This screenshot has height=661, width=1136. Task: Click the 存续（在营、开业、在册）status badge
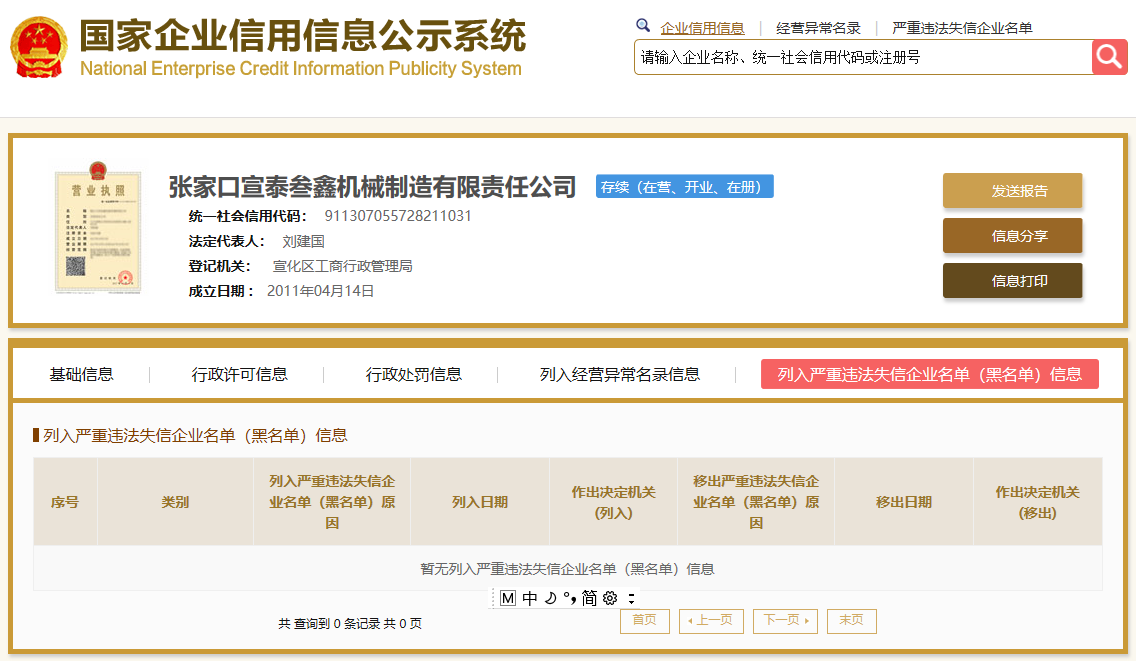(685, 186)
